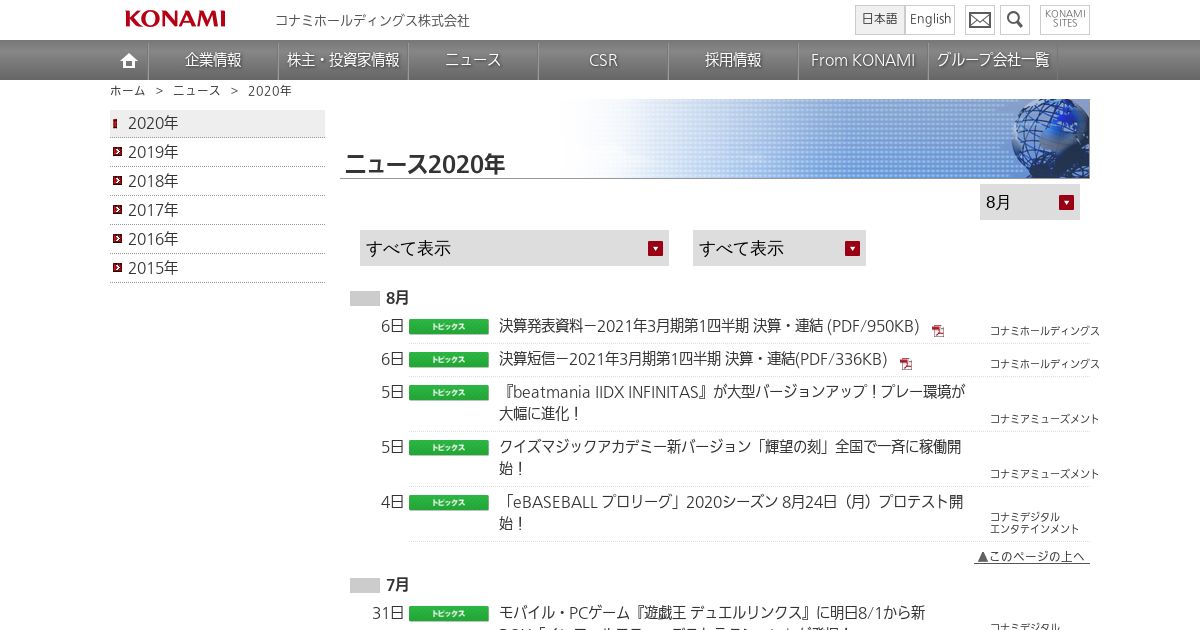Open 企業情報 menu
Viewport: 1200px width, 630px height.
213,60
